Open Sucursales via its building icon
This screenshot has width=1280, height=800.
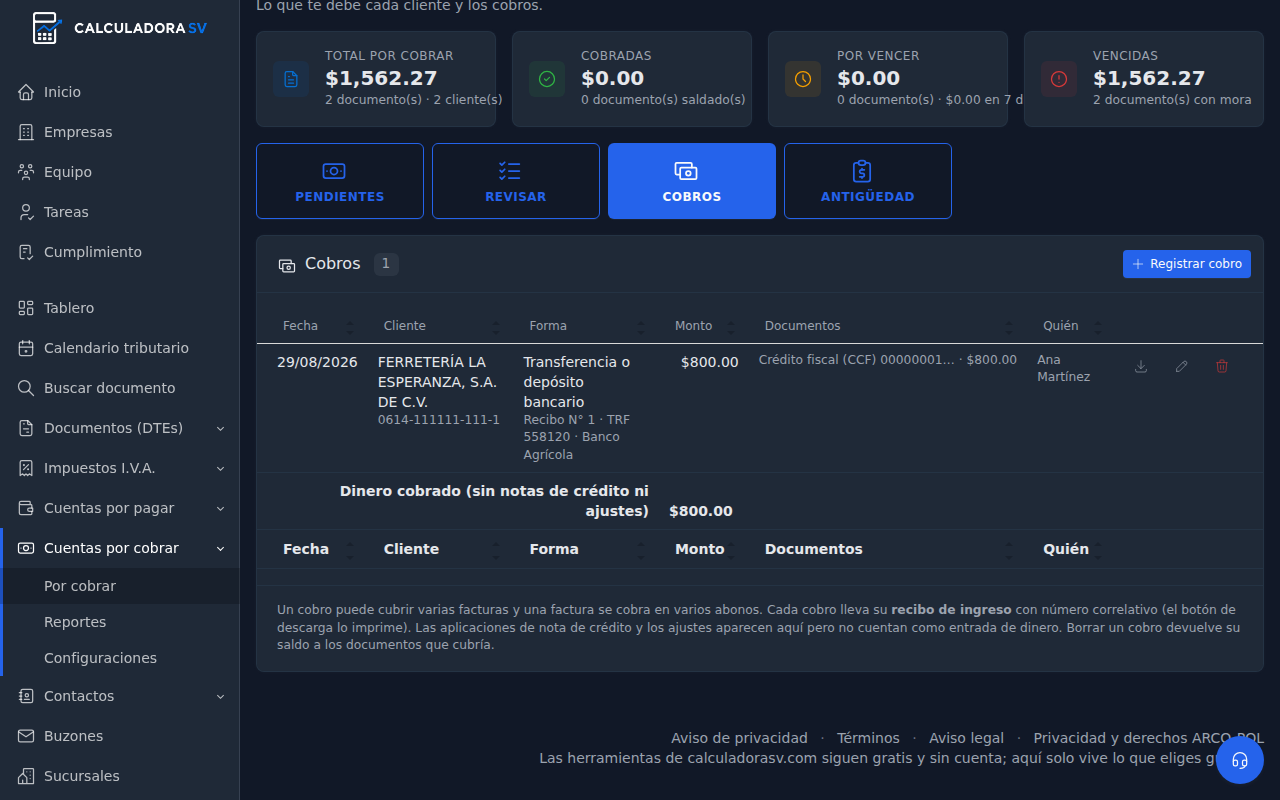26,776
